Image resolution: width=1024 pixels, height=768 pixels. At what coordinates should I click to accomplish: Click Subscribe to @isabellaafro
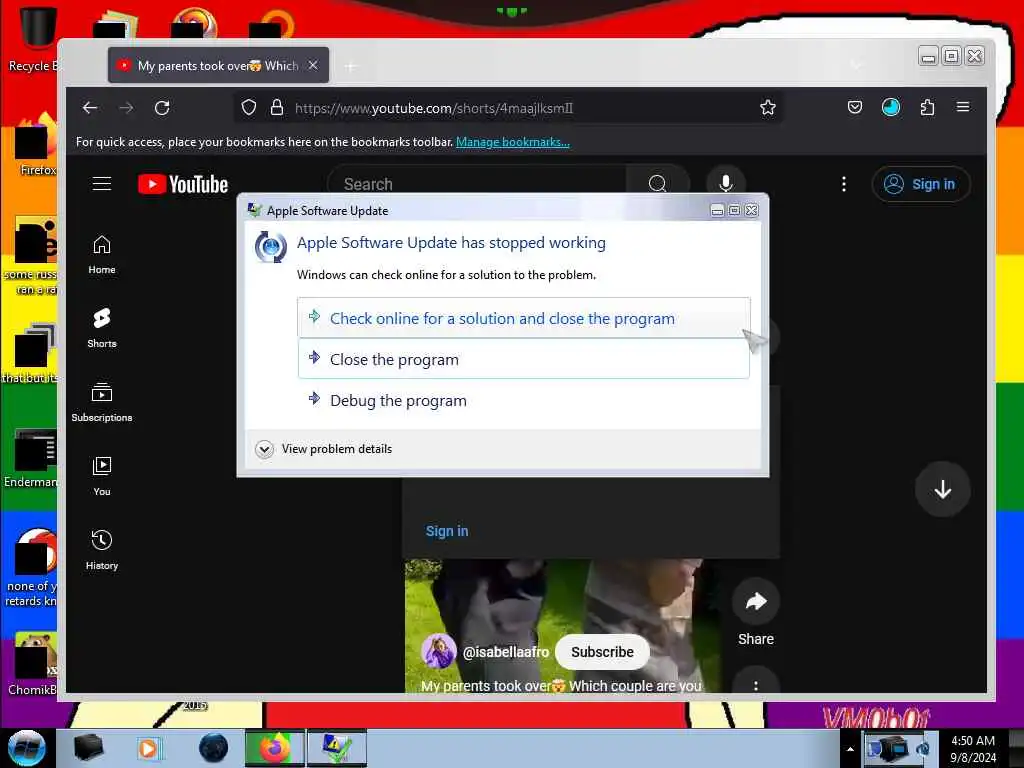point(602,652)
